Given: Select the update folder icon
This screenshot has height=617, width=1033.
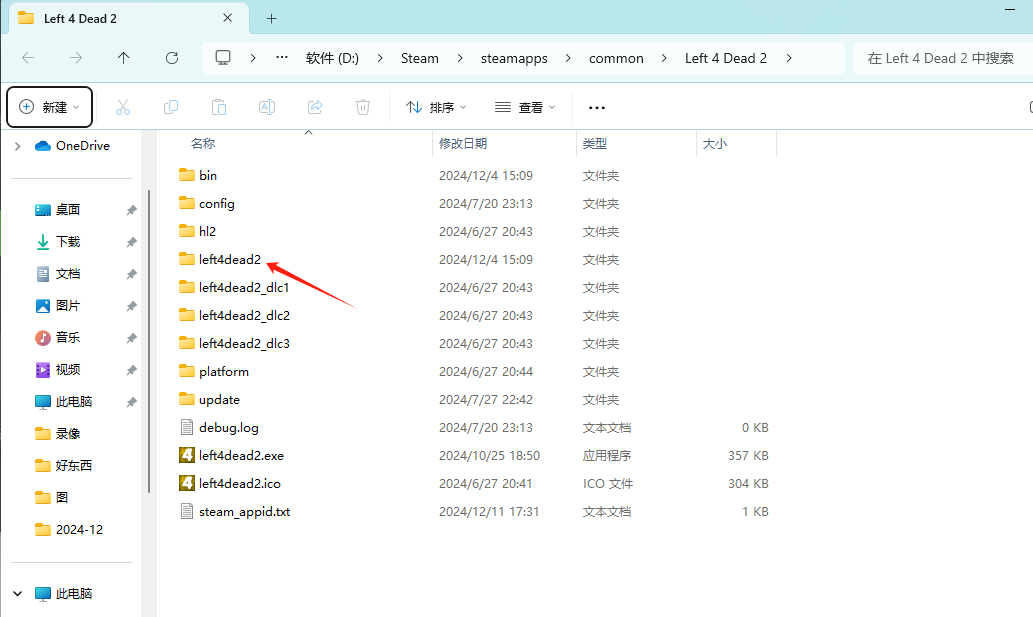Looking at the screenshot, I should pyautogui.click(x=187, y=399).
